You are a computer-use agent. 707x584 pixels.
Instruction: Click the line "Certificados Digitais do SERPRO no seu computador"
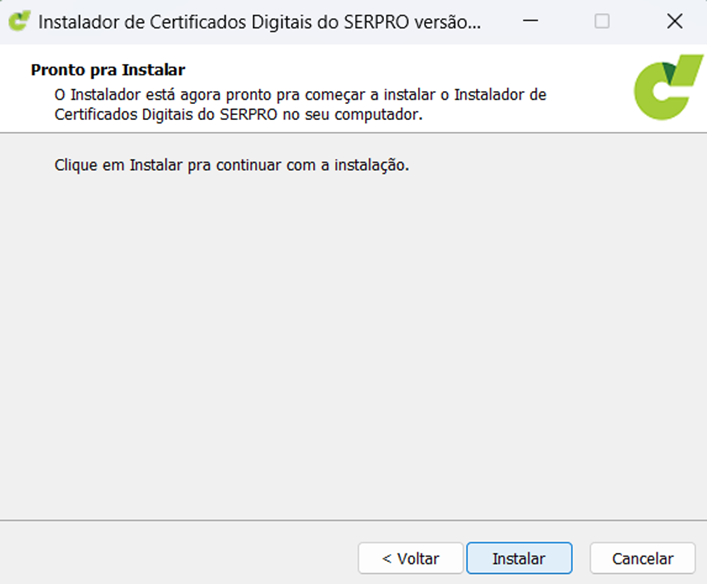(238, 114)
